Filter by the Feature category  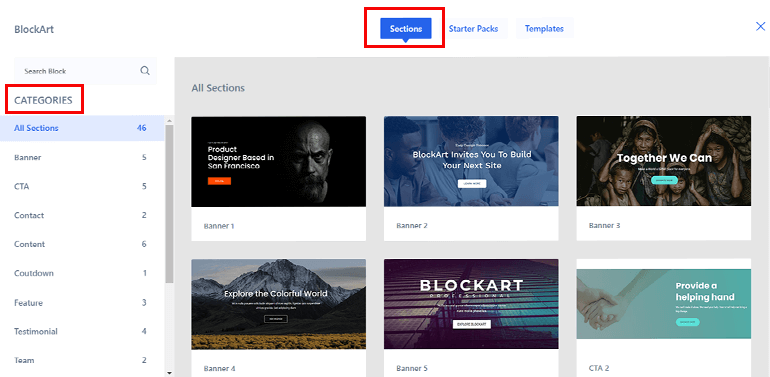82,303
